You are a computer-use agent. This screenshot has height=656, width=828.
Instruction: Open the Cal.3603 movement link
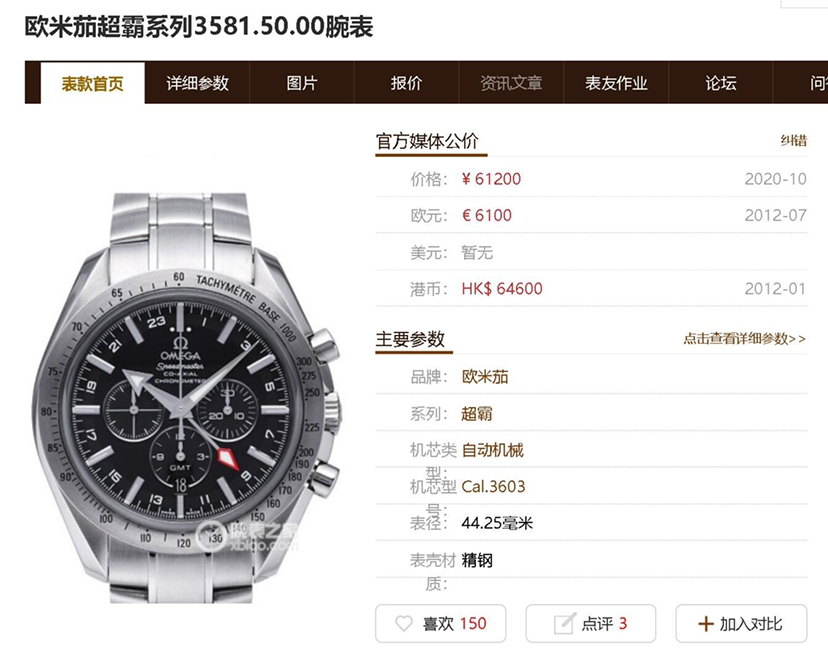493,486
